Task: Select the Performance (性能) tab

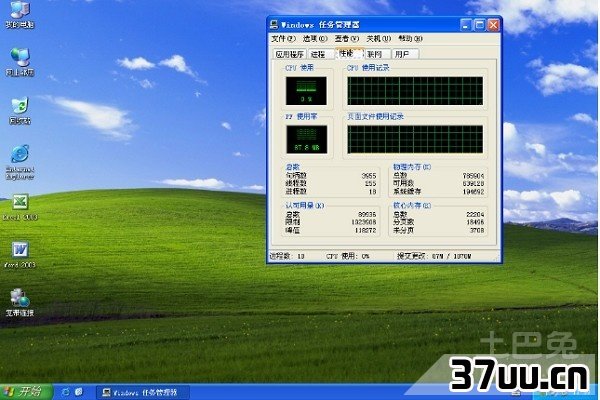Action: (x=349, y=53)
